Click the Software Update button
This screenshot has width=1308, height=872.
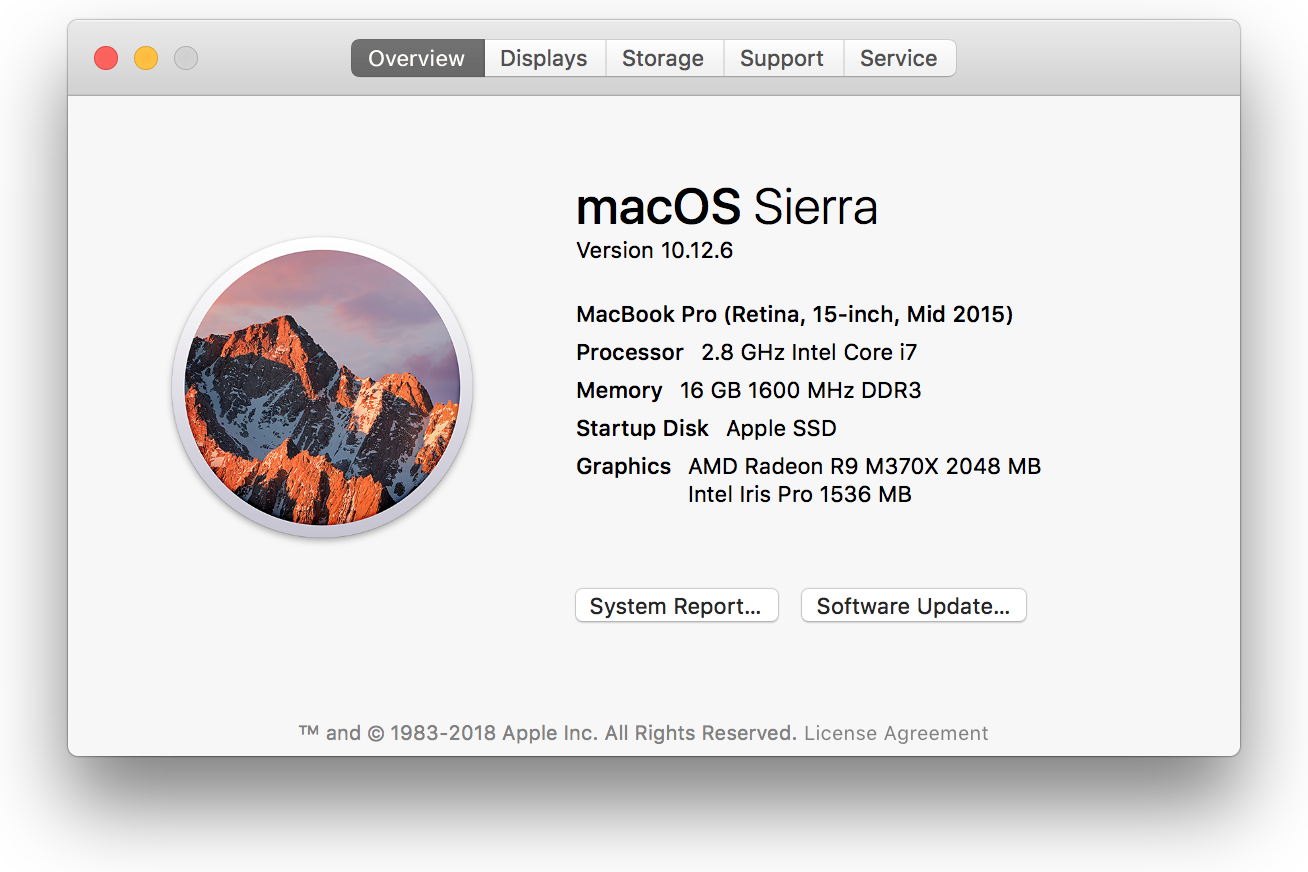(x=913, y=605)
